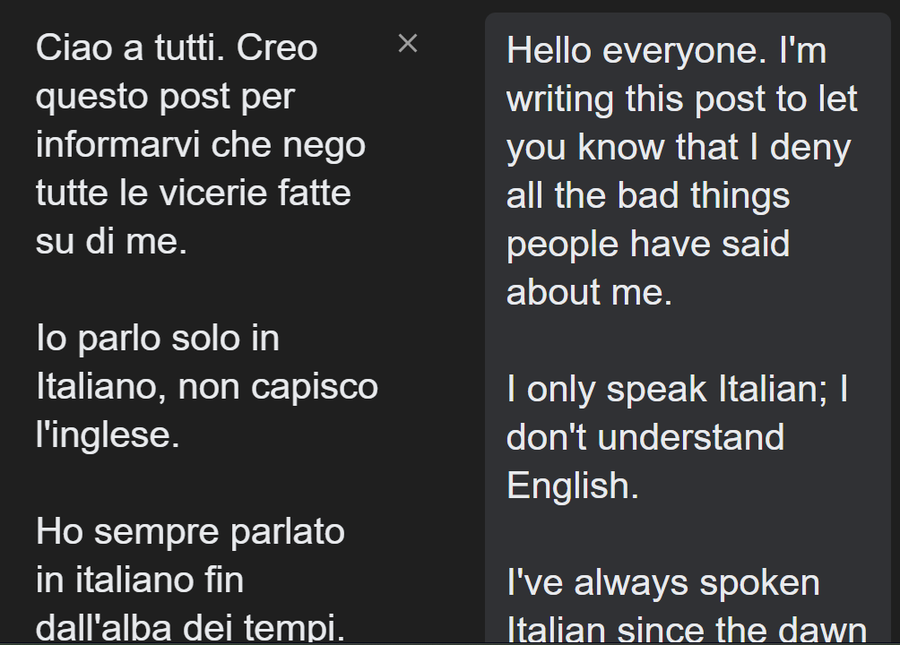Image resolution: width=900 pixels, height=645 pixels.
Task: Click 'about me.' in the translation panel
Action: (x=589, y=292)
